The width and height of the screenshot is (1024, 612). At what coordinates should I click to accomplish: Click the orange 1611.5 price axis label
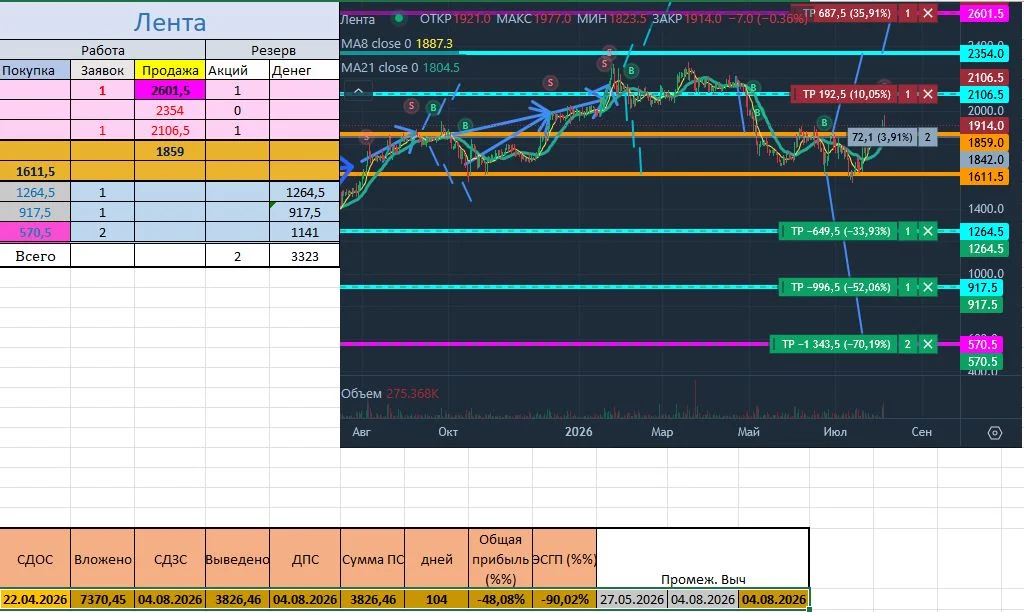(985, 176)
